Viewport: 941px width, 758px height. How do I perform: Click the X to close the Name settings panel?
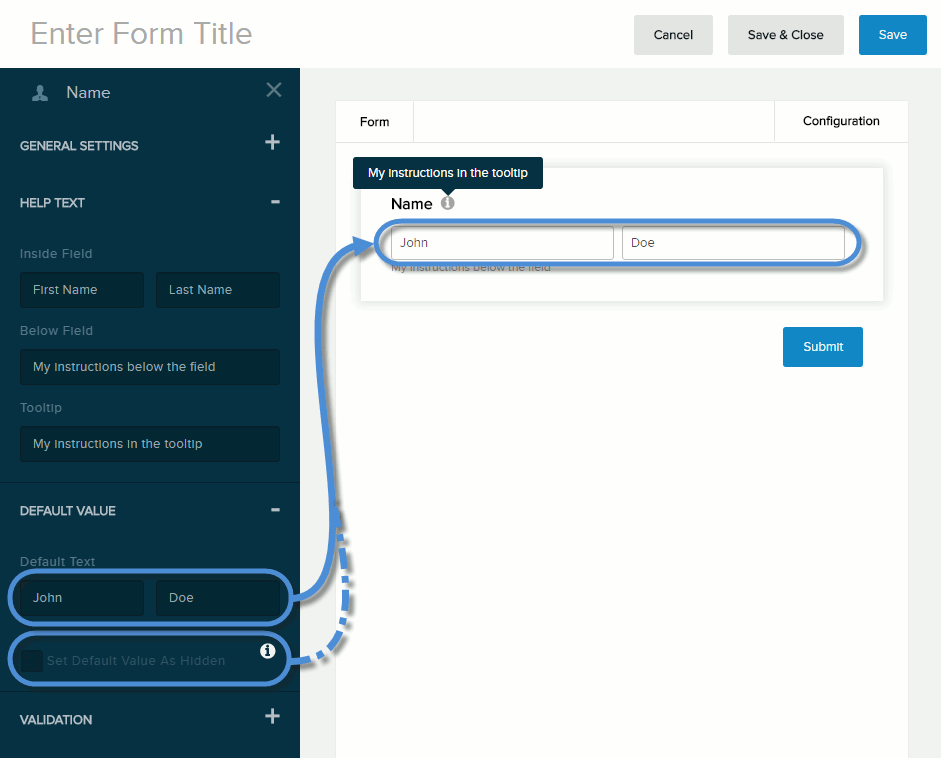pos(273,90)
